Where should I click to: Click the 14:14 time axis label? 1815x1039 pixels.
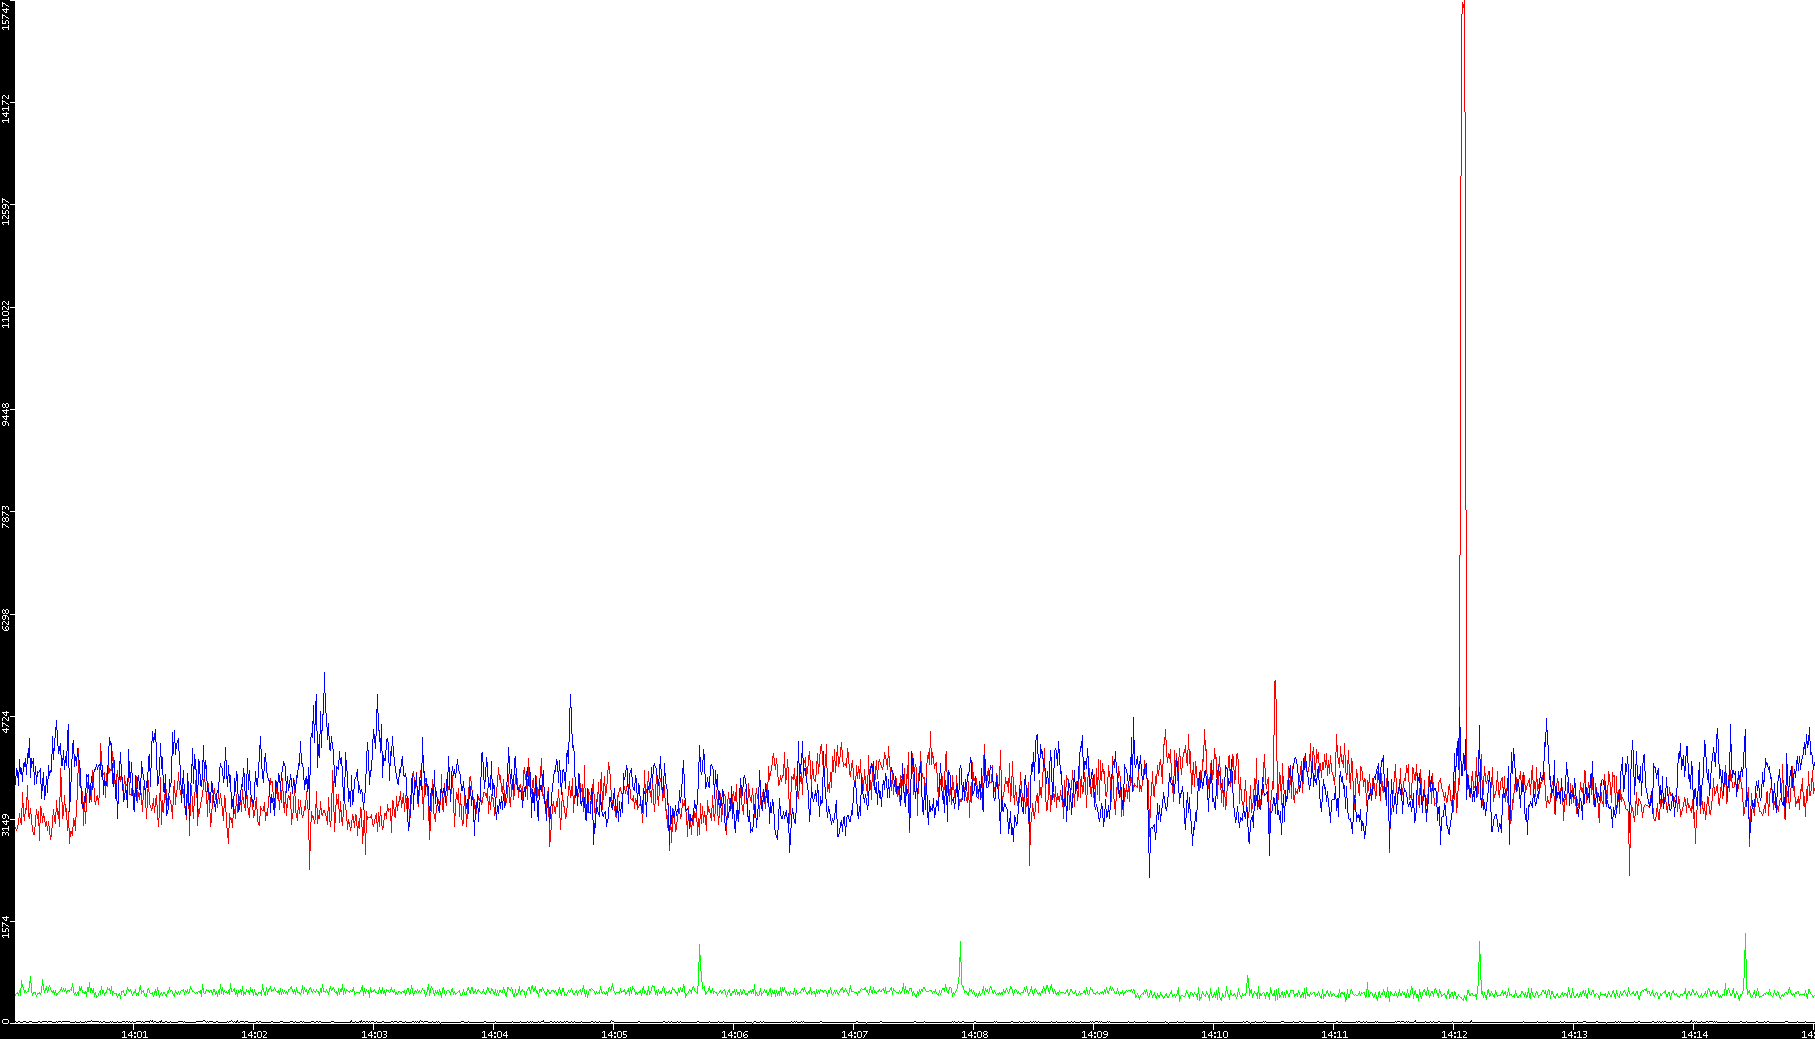[1694, 1034]
